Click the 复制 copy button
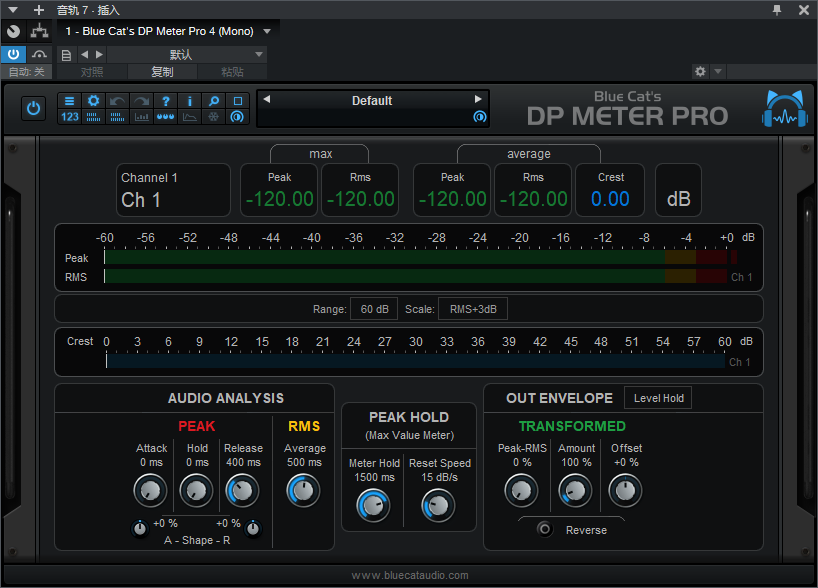 (162, 71)
